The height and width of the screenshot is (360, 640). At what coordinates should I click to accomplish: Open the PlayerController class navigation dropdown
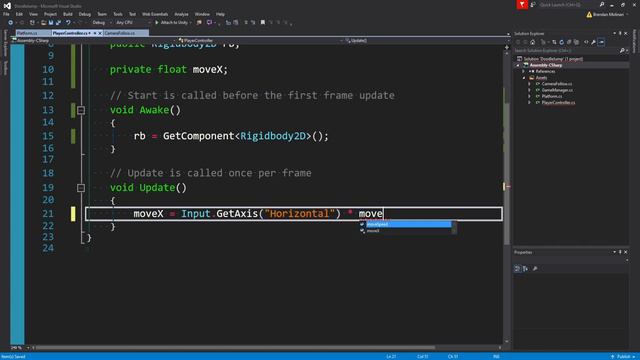coord(261,41)
